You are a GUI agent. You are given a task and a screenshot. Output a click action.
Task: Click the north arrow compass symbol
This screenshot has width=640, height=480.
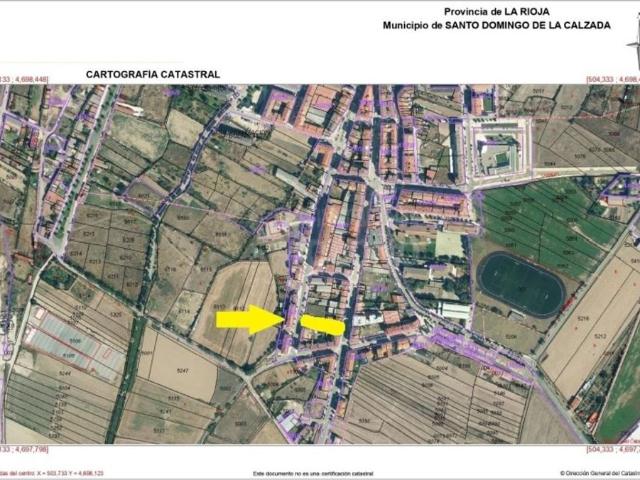[633, 45]
